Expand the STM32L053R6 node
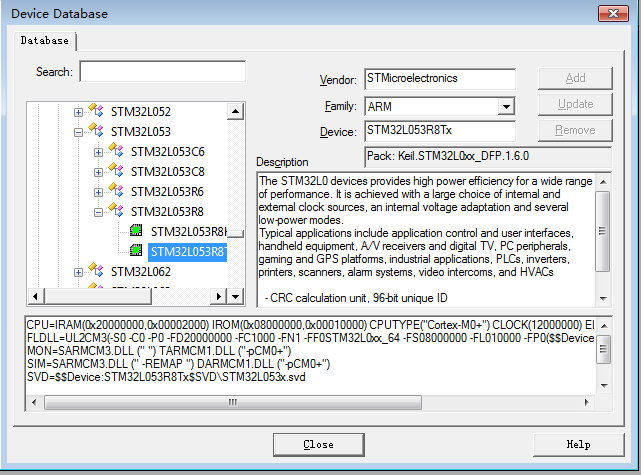 pyautogui.click(x=98, y=192)
